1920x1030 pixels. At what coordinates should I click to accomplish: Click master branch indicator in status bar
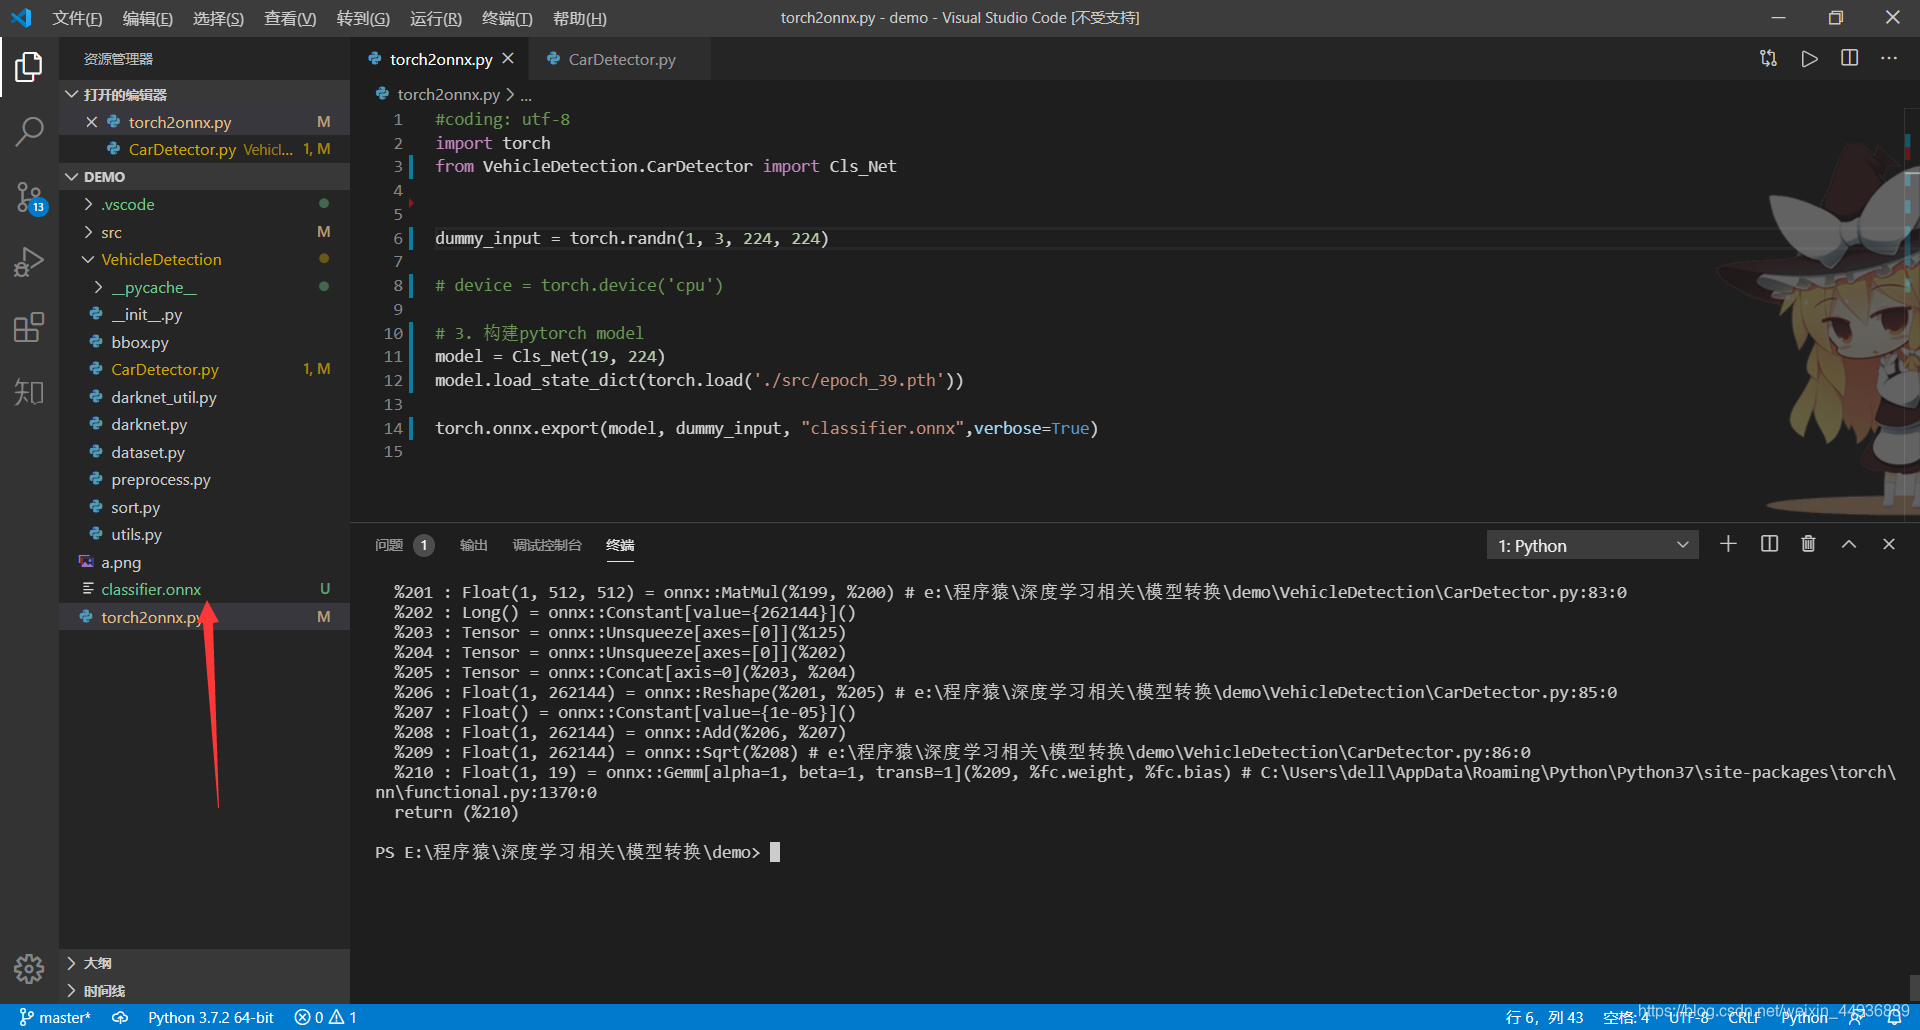[x=55, y=1017]
